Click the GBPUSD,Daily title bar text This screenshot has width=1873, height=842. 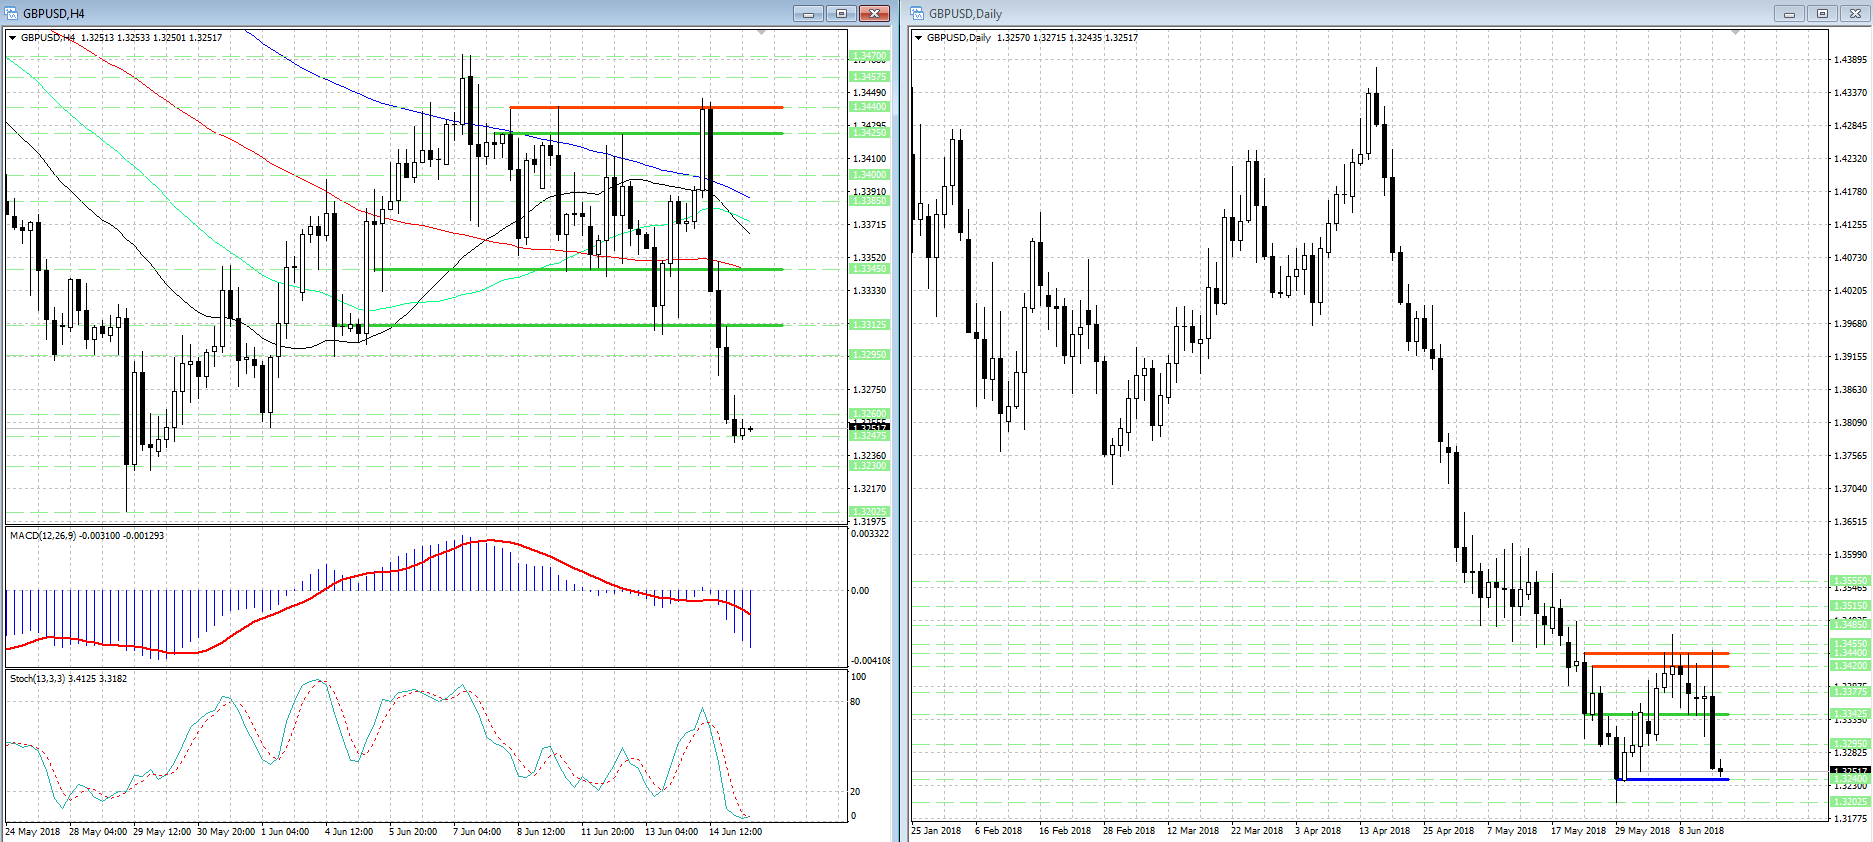coord(965,14)
